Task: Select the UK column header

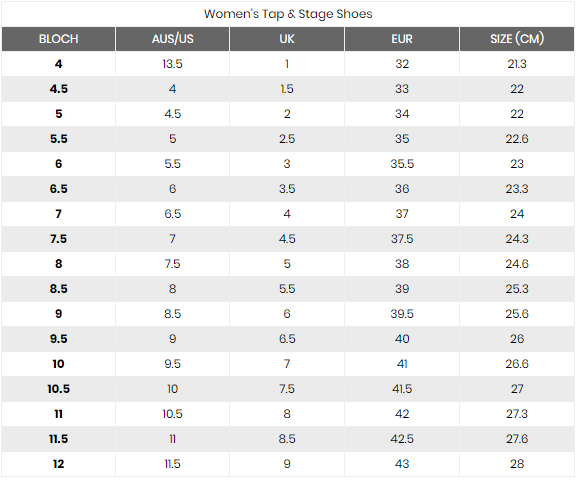Action: point(287,39)
